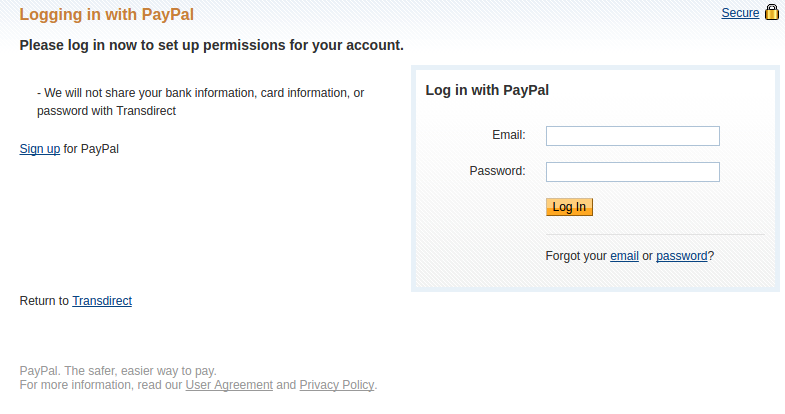
Task: Click the "Logging in with PayPal" page heading
Action: [107, 15]
